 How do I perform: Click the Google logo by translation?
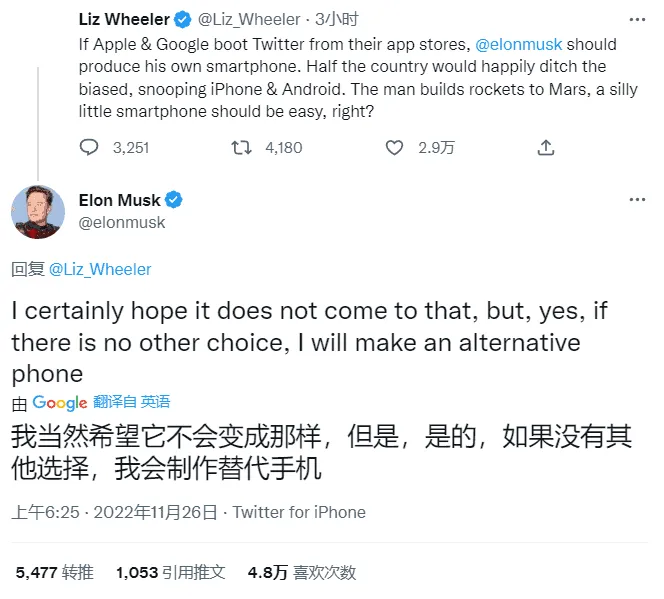click(x=60, y=402)
